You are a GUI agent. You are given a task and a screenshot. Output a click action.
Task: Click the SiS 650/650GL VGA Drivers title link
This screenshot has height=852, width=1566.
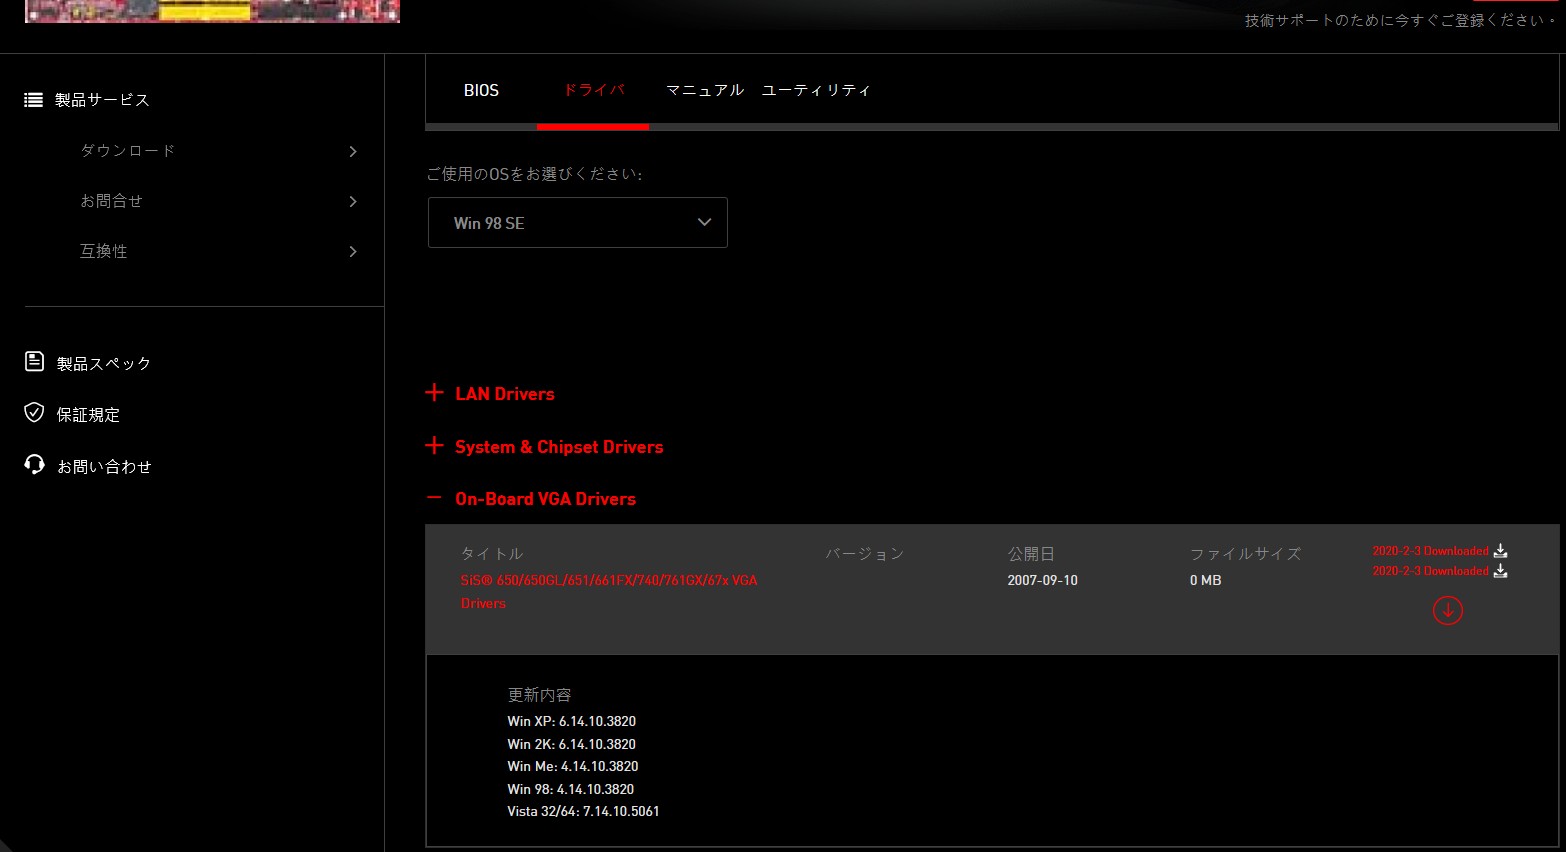tap(609, 591)
